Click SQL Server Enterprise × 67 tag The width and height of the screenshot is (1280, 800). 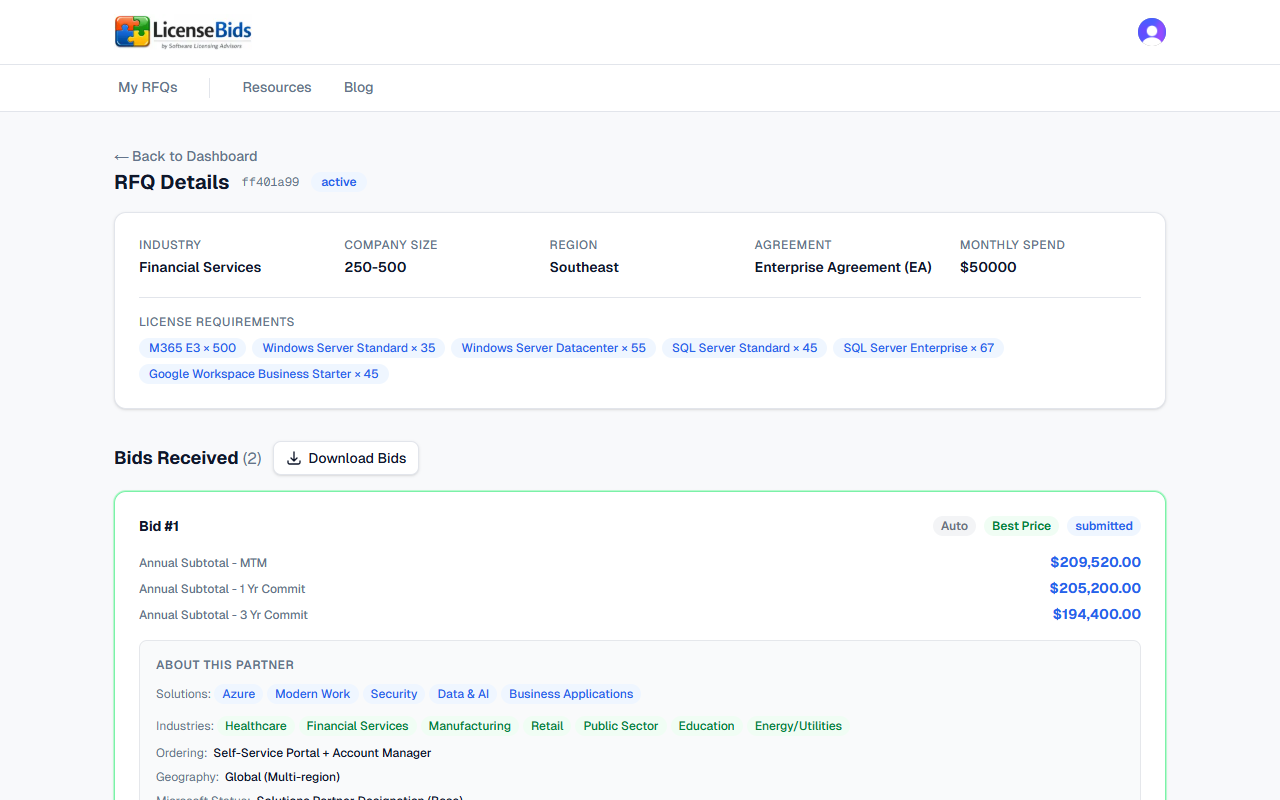pos(919,348)
